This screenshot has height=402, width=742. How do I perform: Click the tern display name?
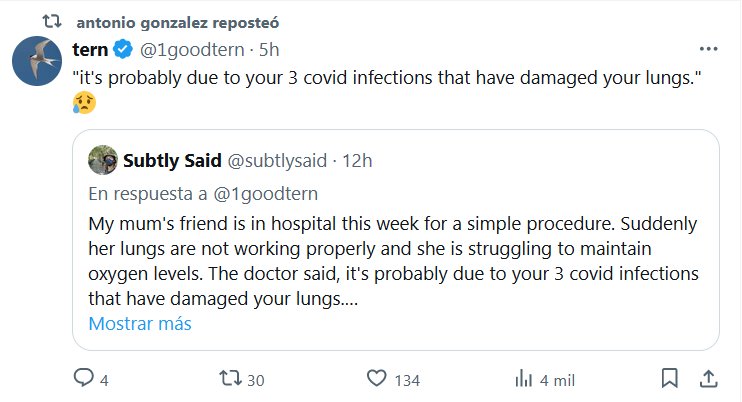click(92, 49)
